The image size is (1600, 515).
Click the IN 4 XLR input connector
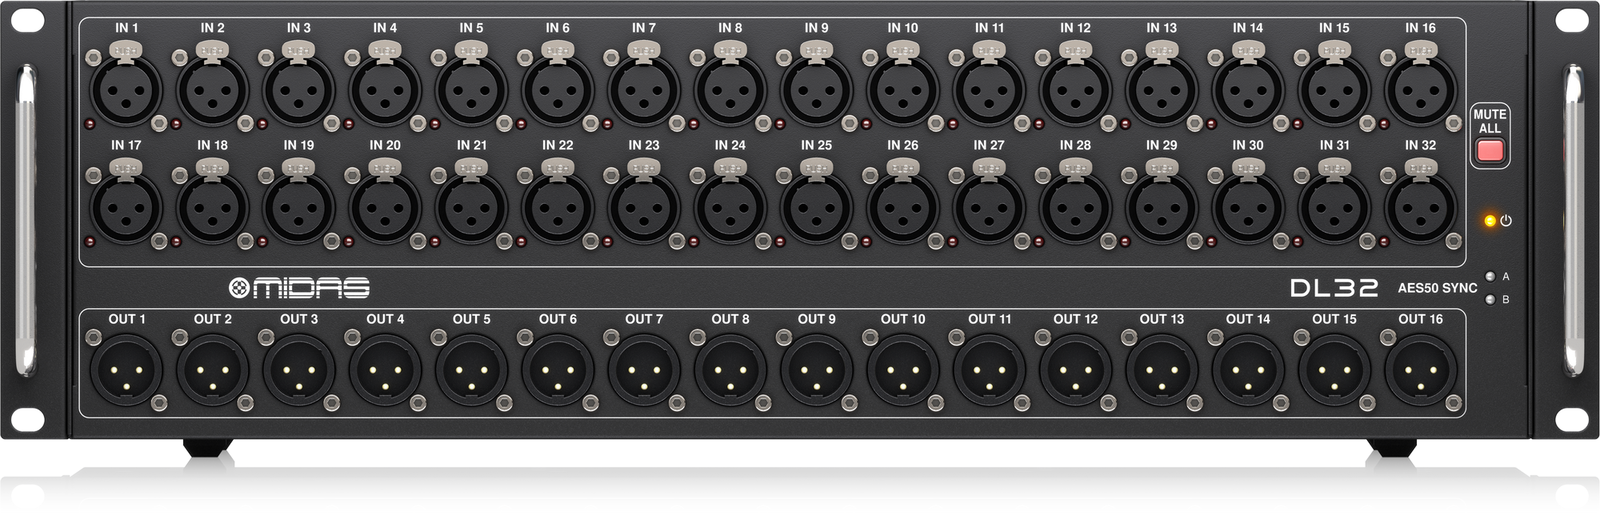385,90
